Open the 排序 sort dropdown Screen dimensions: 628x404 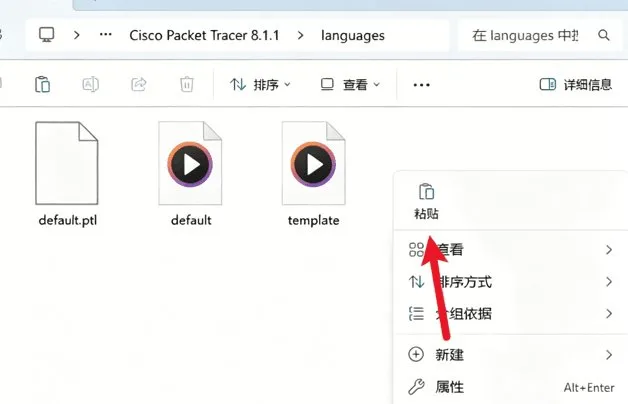pyautogui.click(x=260, y=84)
